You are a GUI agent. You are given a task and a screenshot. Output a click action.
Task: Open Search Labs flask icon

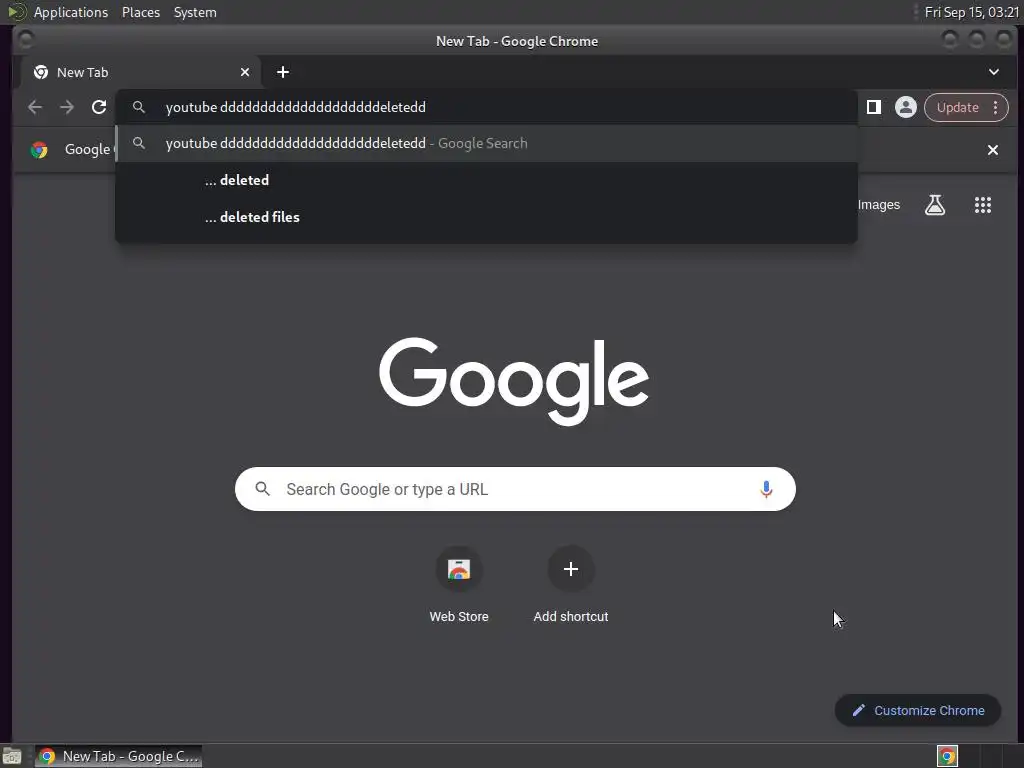coord(935,205)
